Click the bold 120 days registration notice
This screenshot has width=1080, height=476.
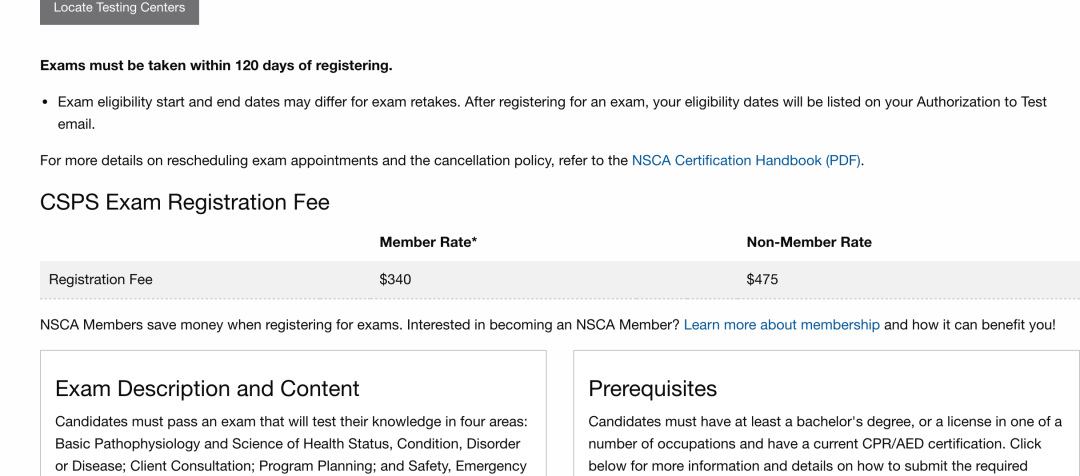pyautogui.click(x=216, y=66)
